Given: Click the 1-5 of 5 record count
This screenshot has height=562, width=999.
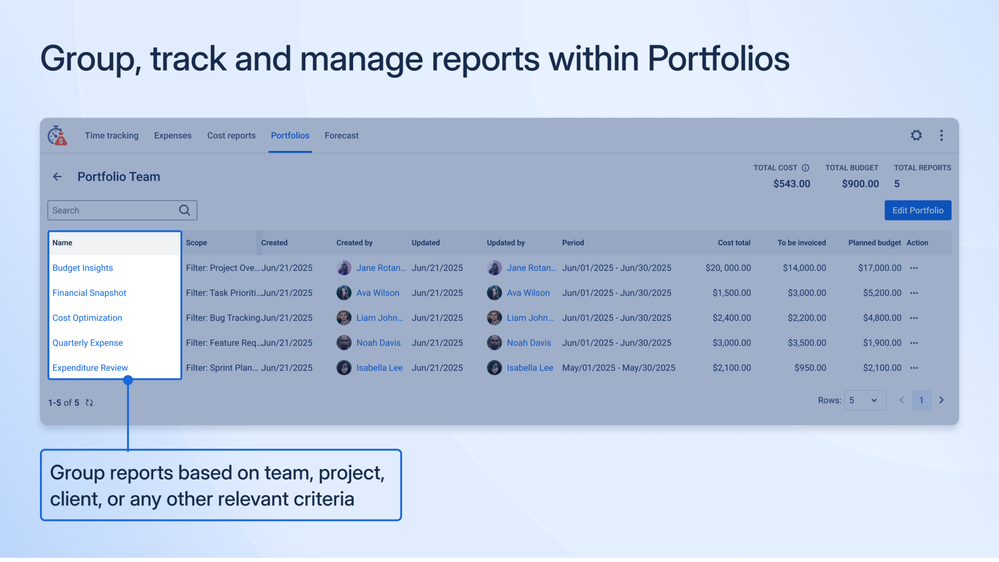Looking at the screenshot, I should coord(64,403).
